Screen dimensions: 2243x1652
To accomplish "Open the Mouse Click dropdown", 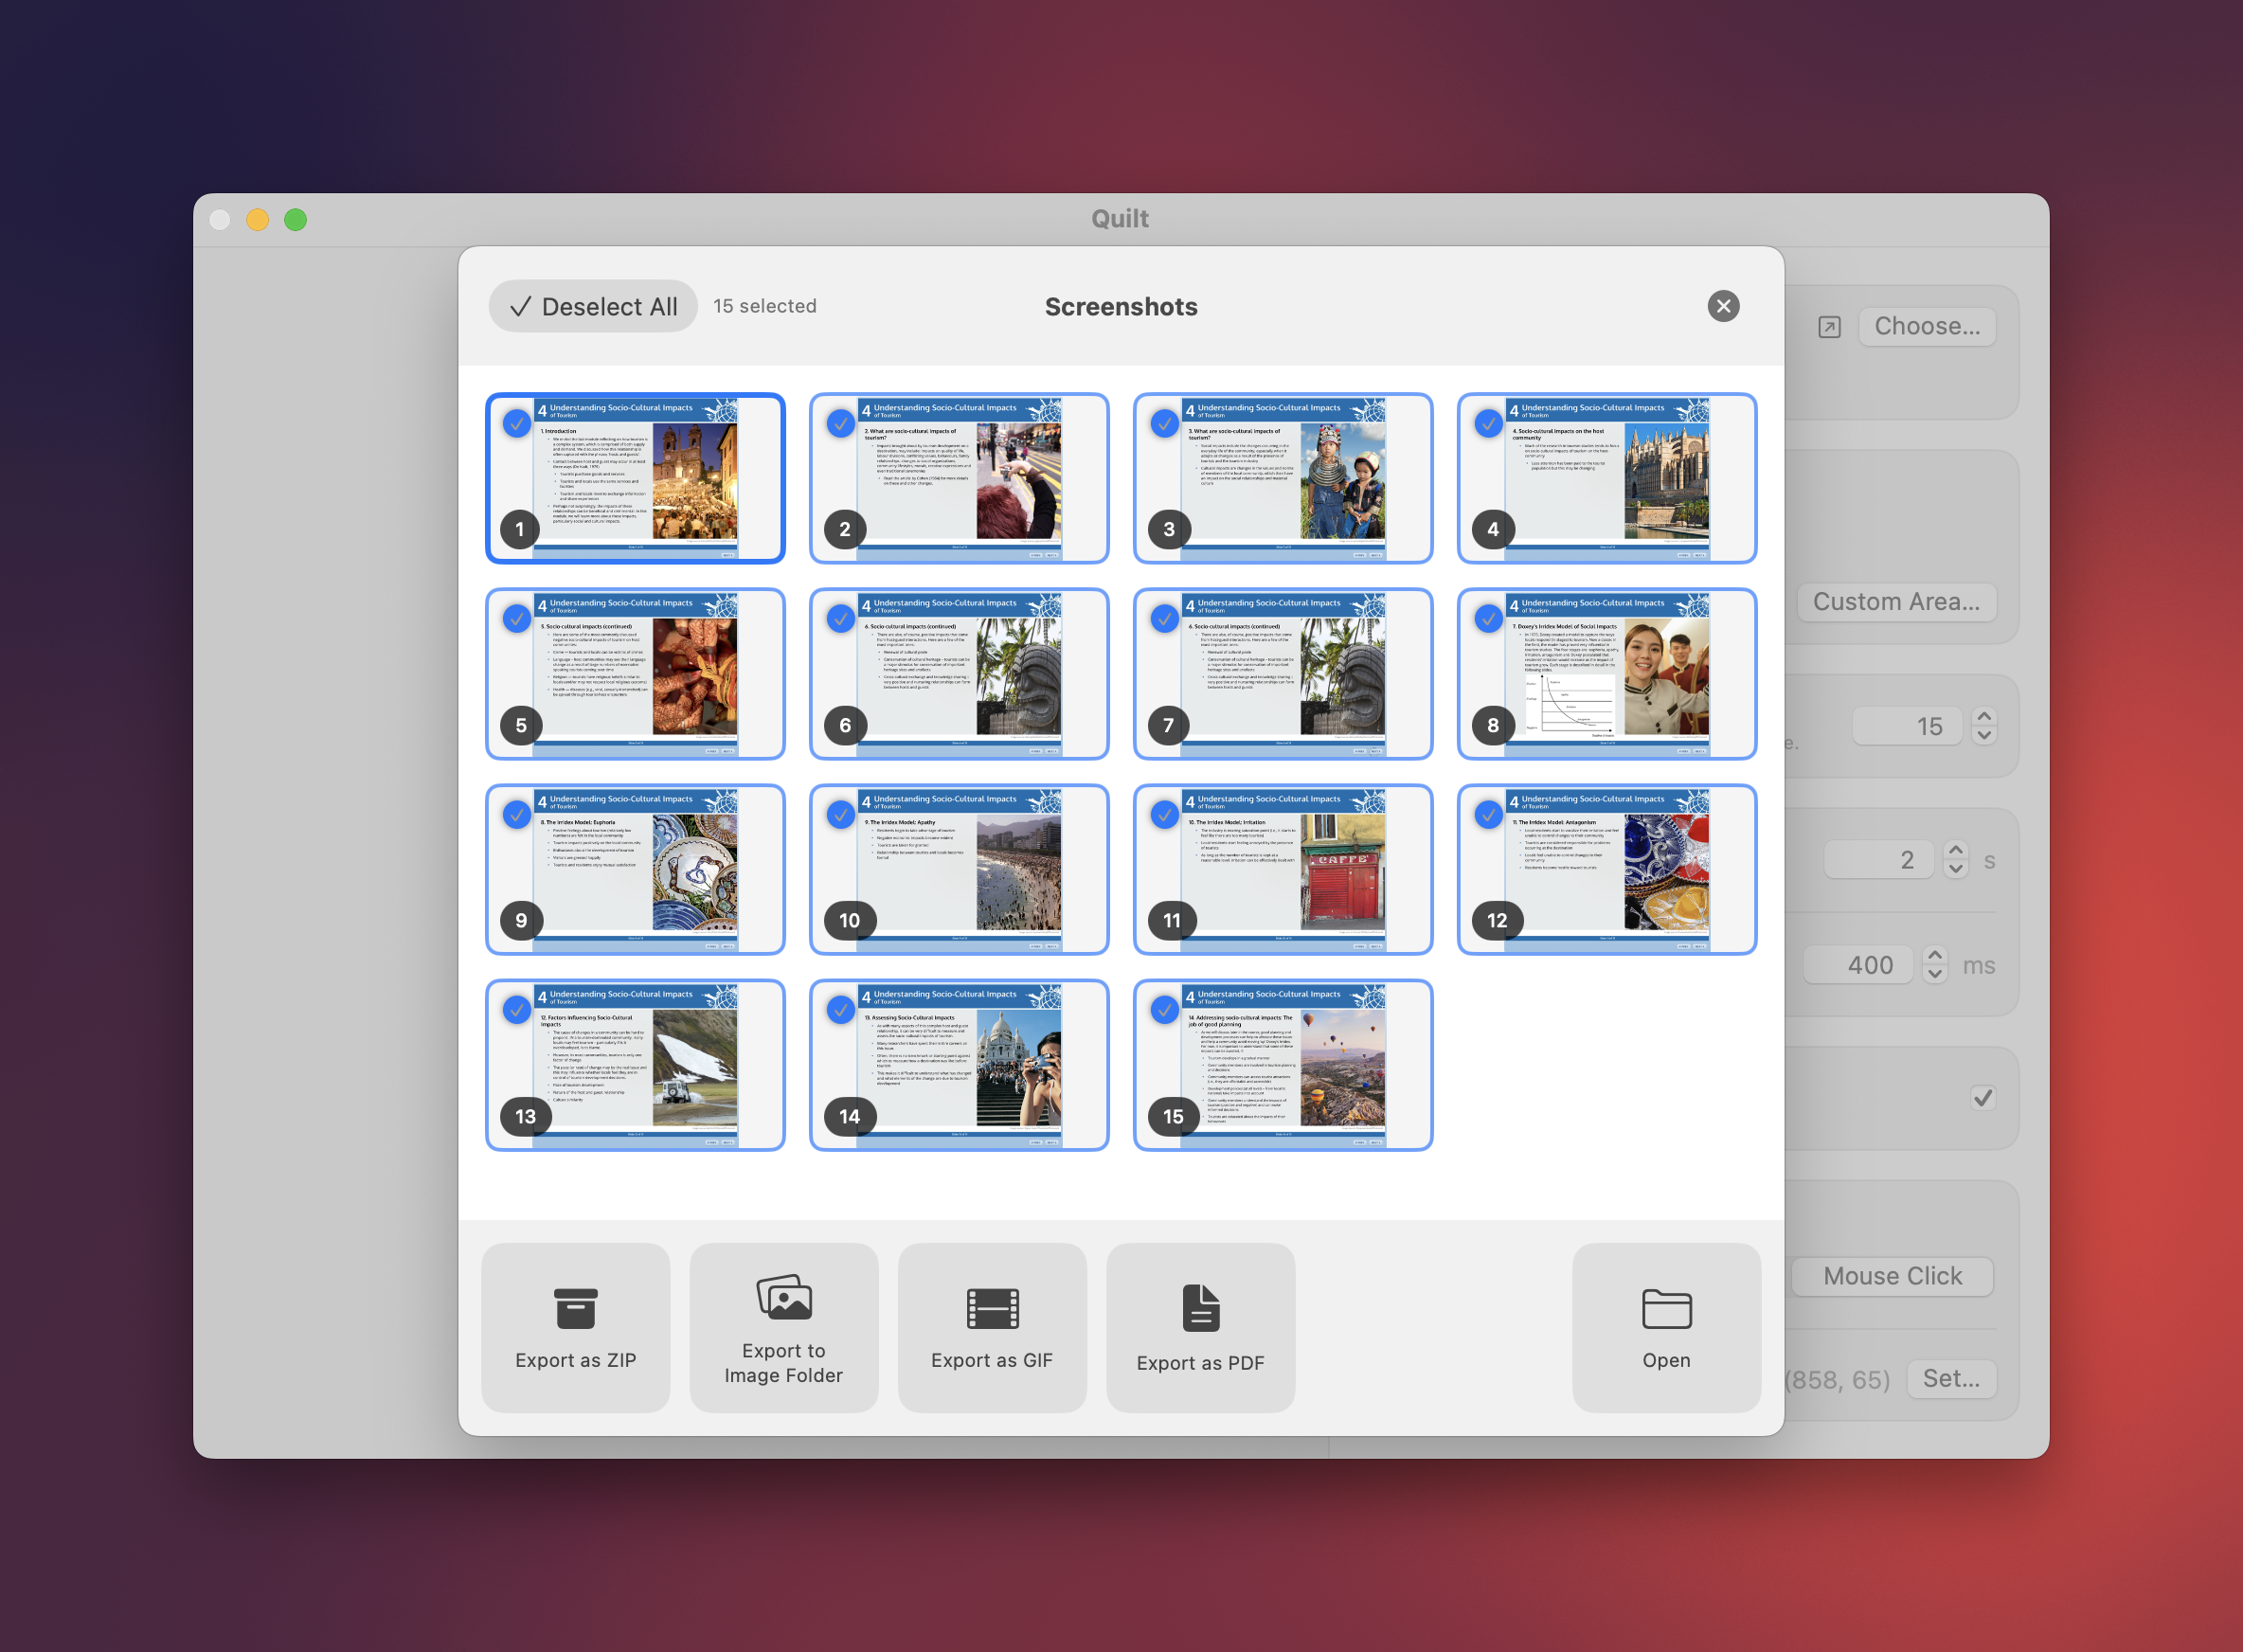I will click(x=1892, y=1276).
